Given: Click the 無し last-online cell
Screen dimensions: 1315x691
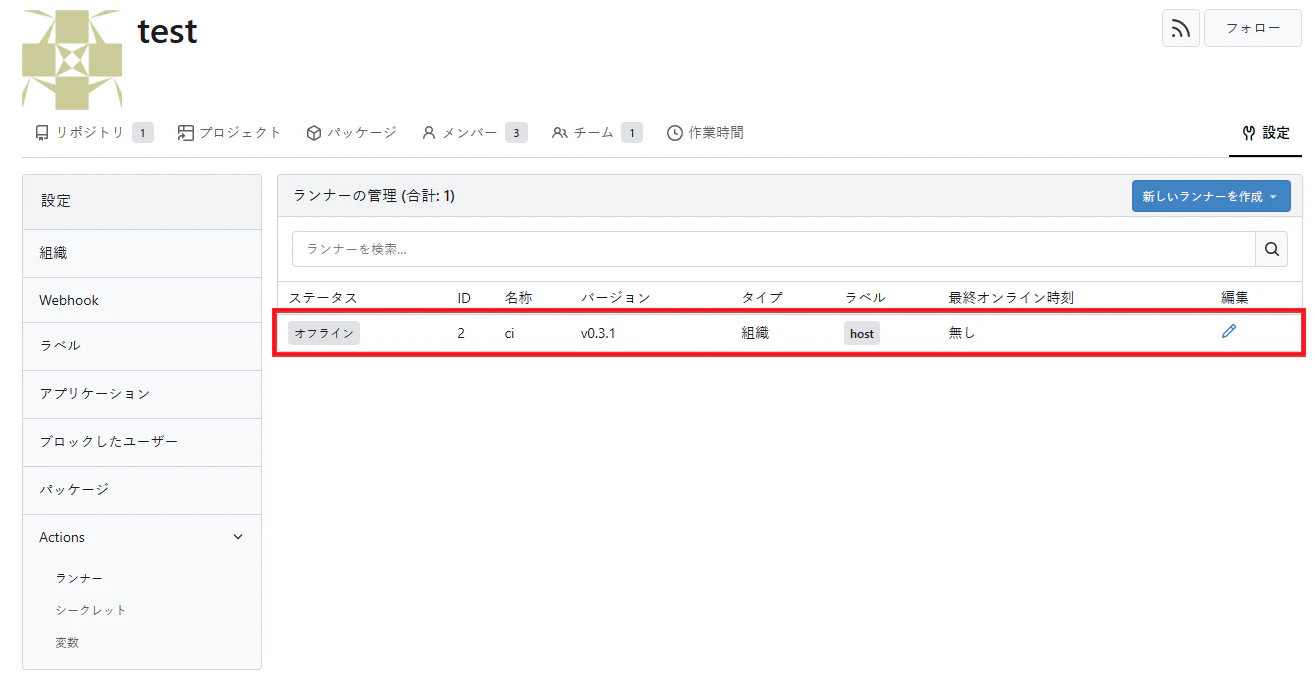Looking at the screenshot, I should tap(962, 333).
